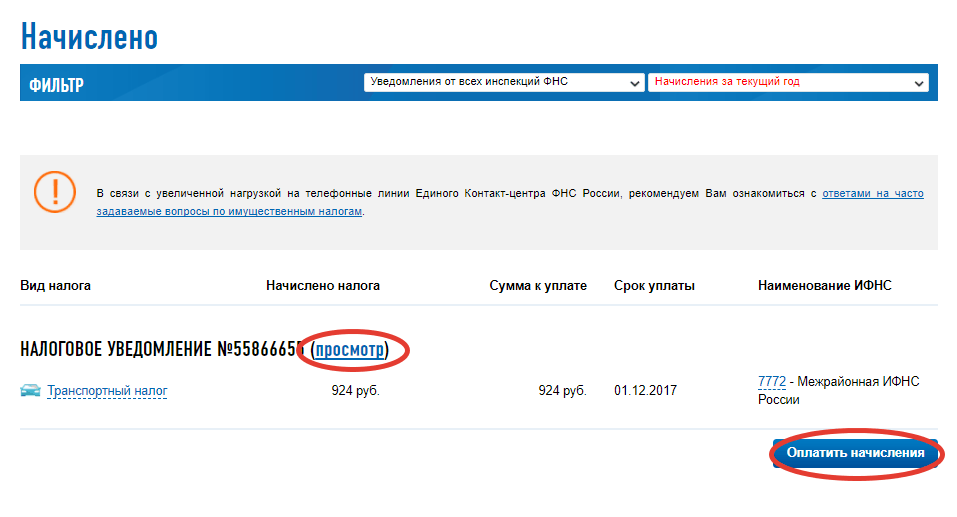Image resolution: width=957 pixels, height=517 pixels.
Task: Click the orange exclamation warning icon
Action: (x=55, y=192)
